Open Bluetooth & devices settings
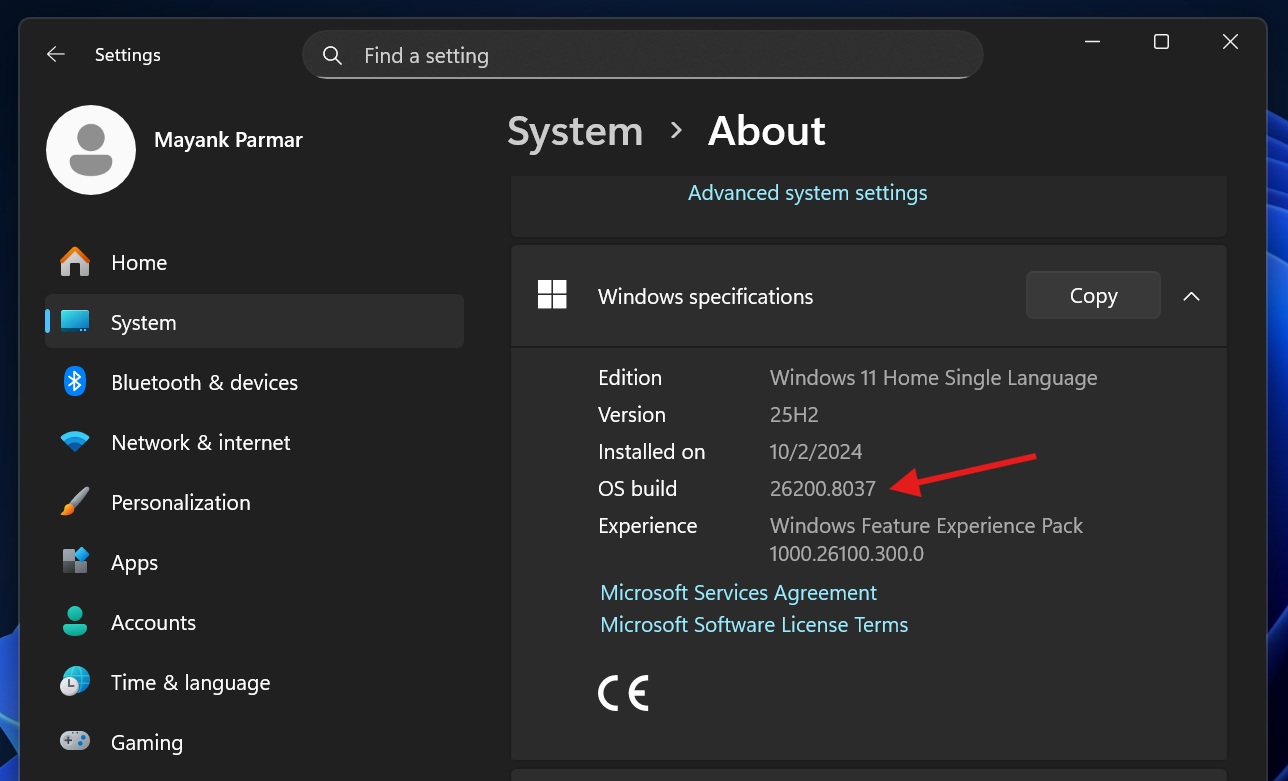 (x=74, y=382)
